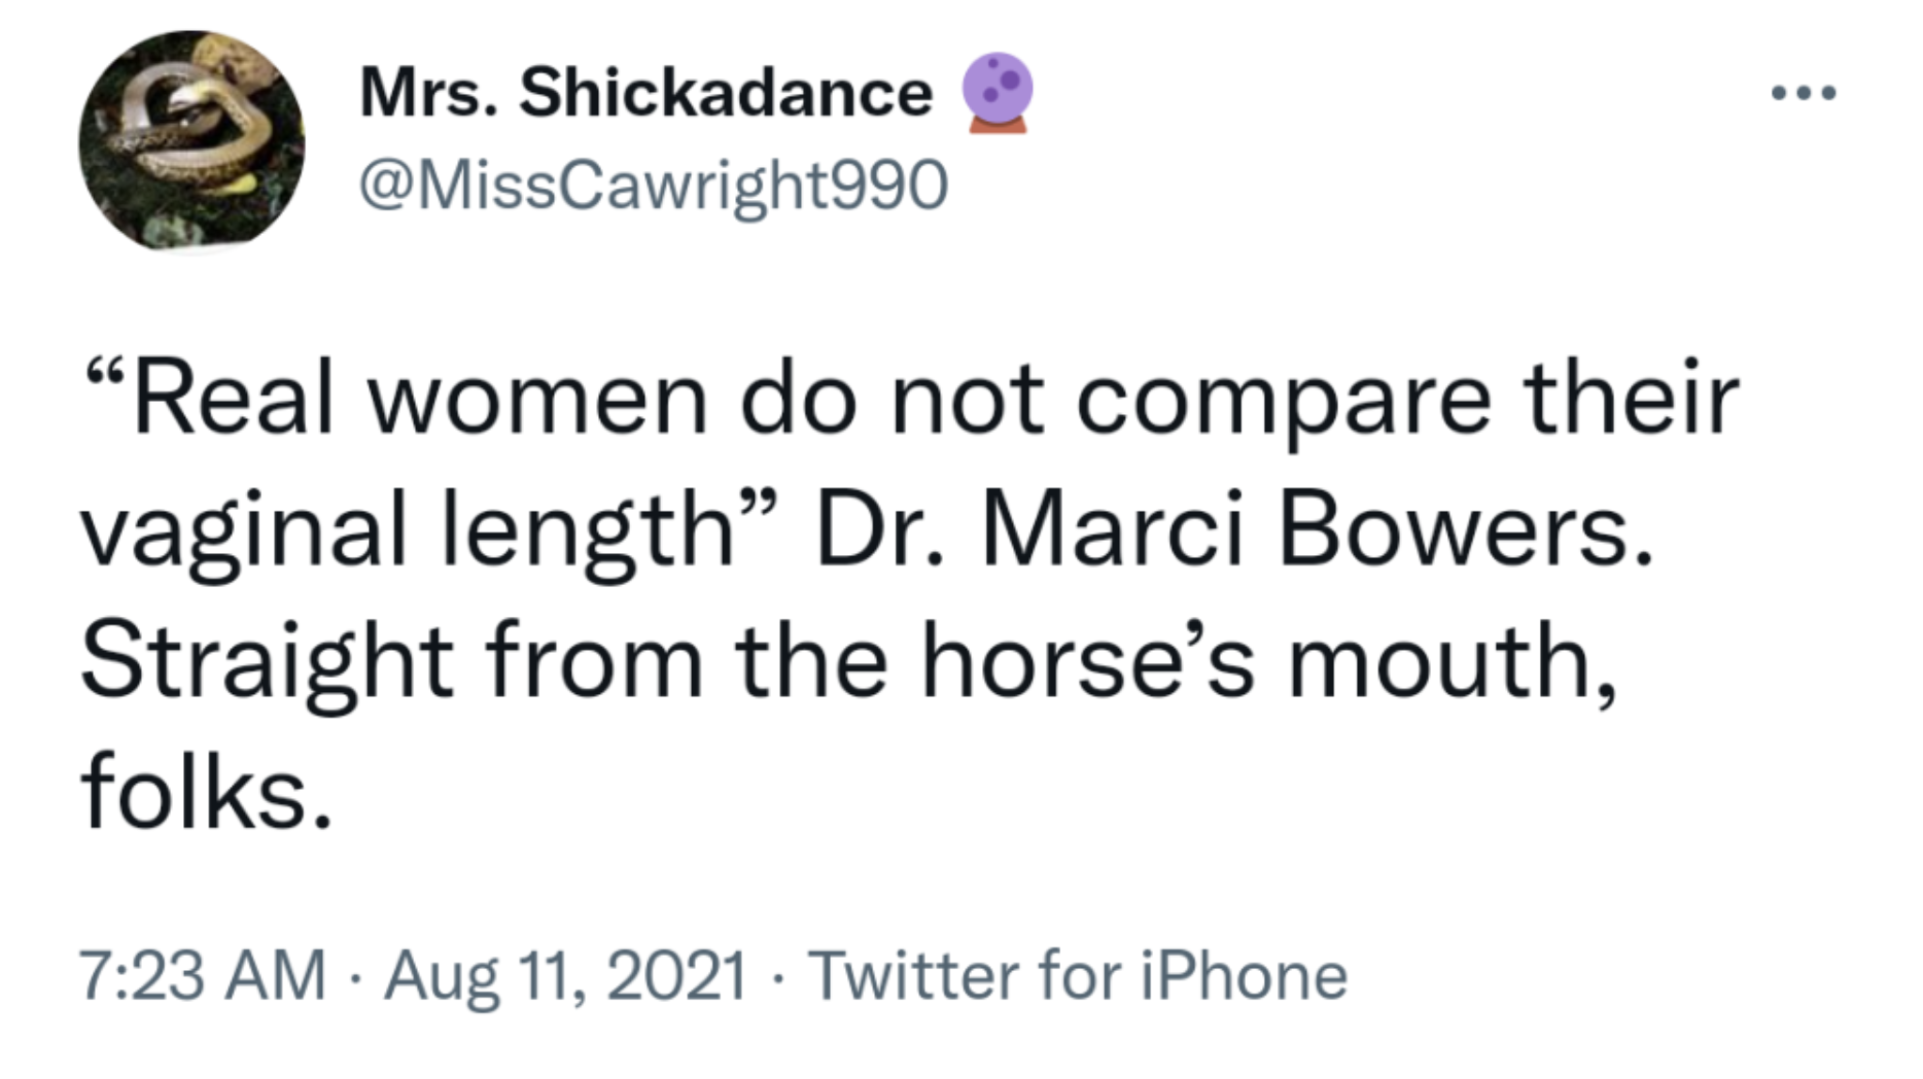Click the Twitter for iPhone source label
The image size is (1923, 1079).
[x=1078, y=975]
